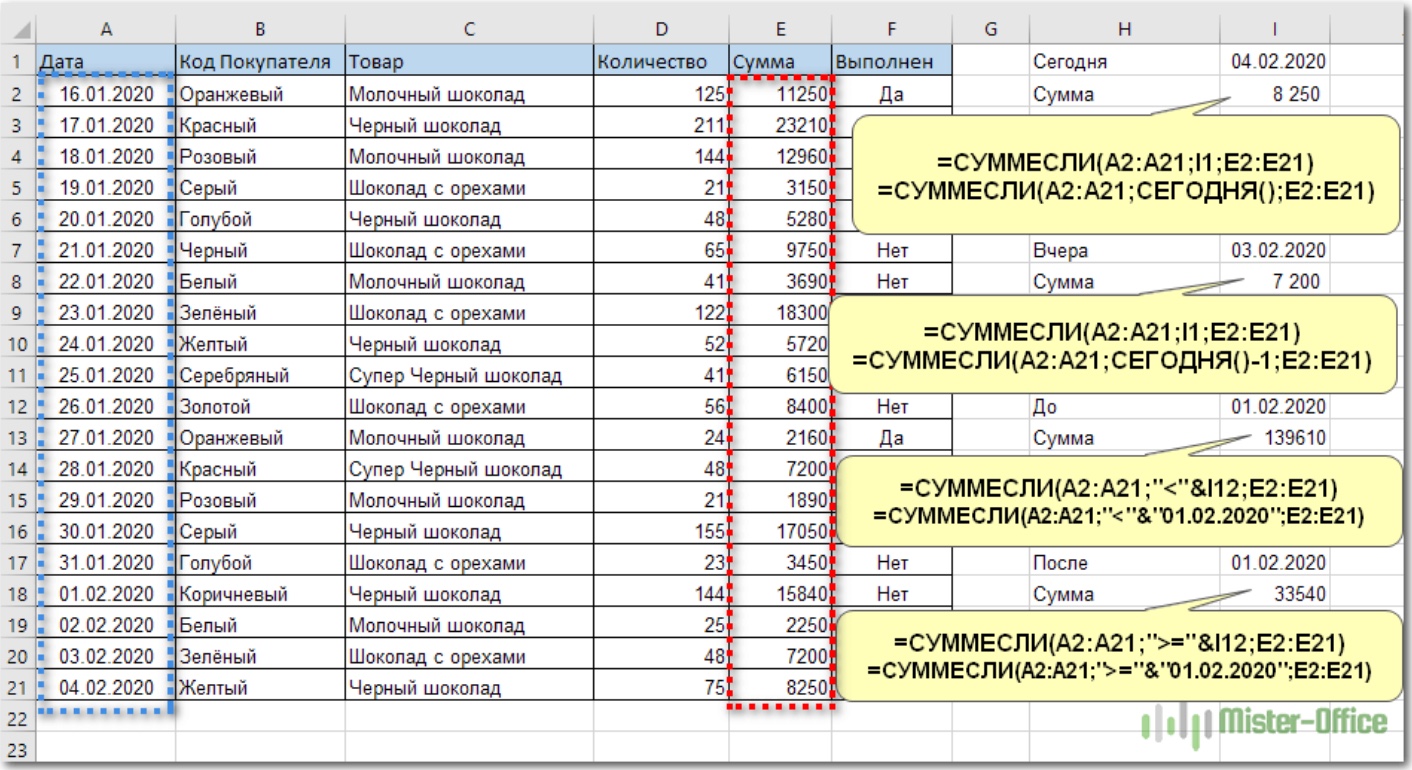Click the 'Сумма' header cell in column E

780,62
